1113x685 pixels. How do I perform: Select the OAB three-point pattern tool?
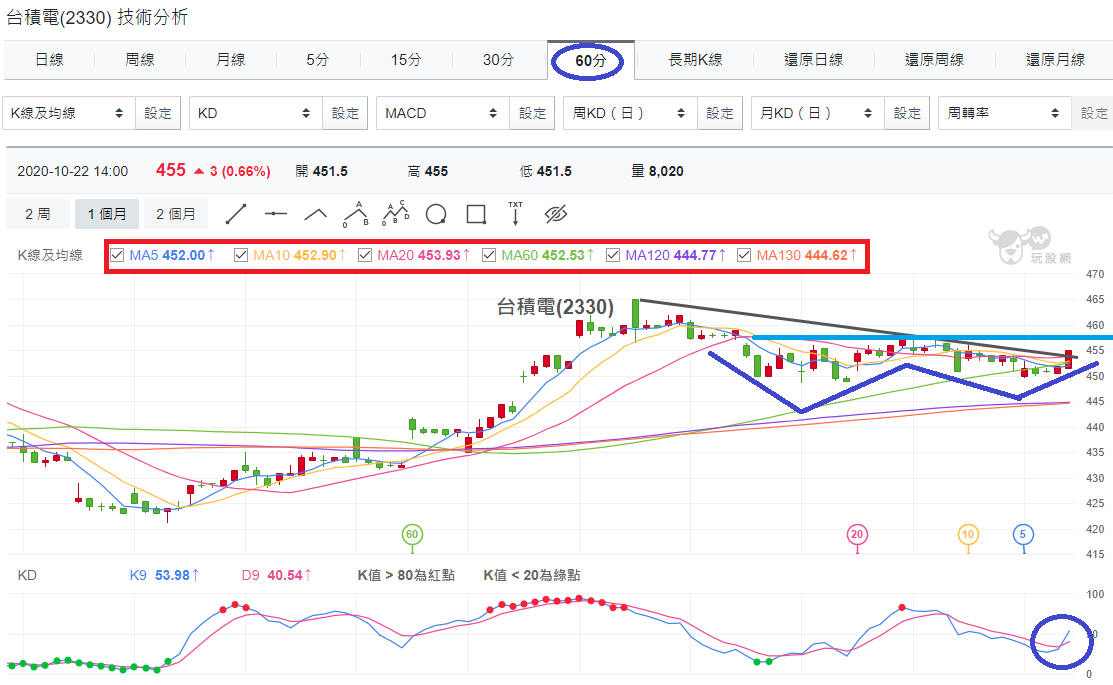pyautogui.click(x=356, y=214)
